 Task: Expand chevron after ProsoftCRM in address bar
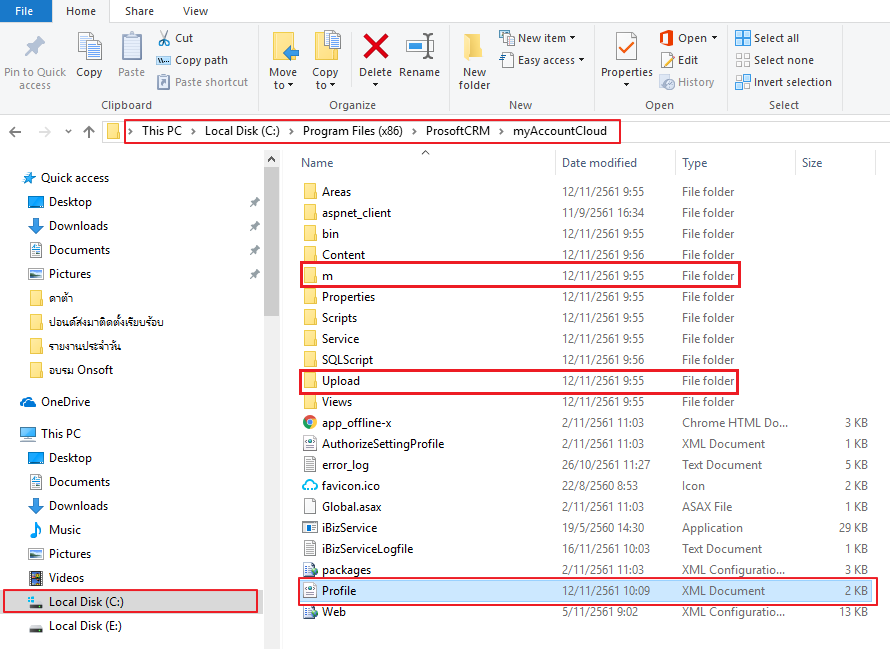pos(501,131)
